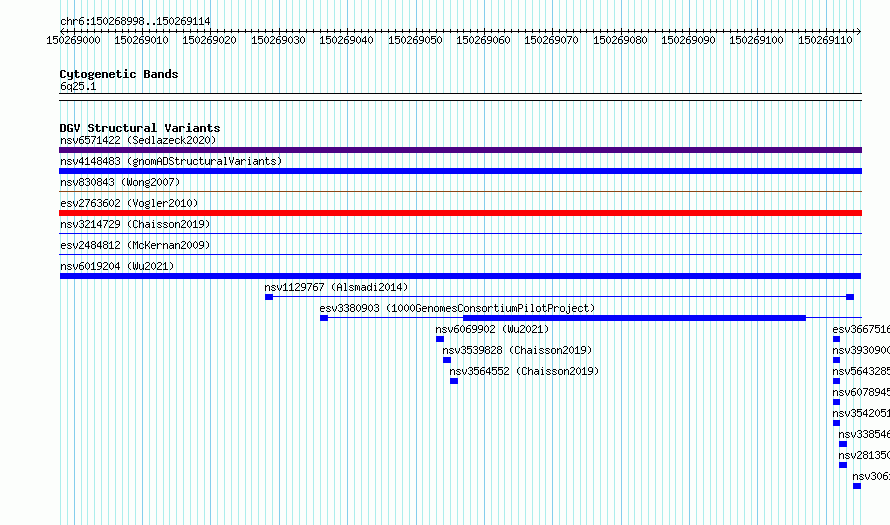Click the 6q25.1 band label

click(x=78, y=86)
